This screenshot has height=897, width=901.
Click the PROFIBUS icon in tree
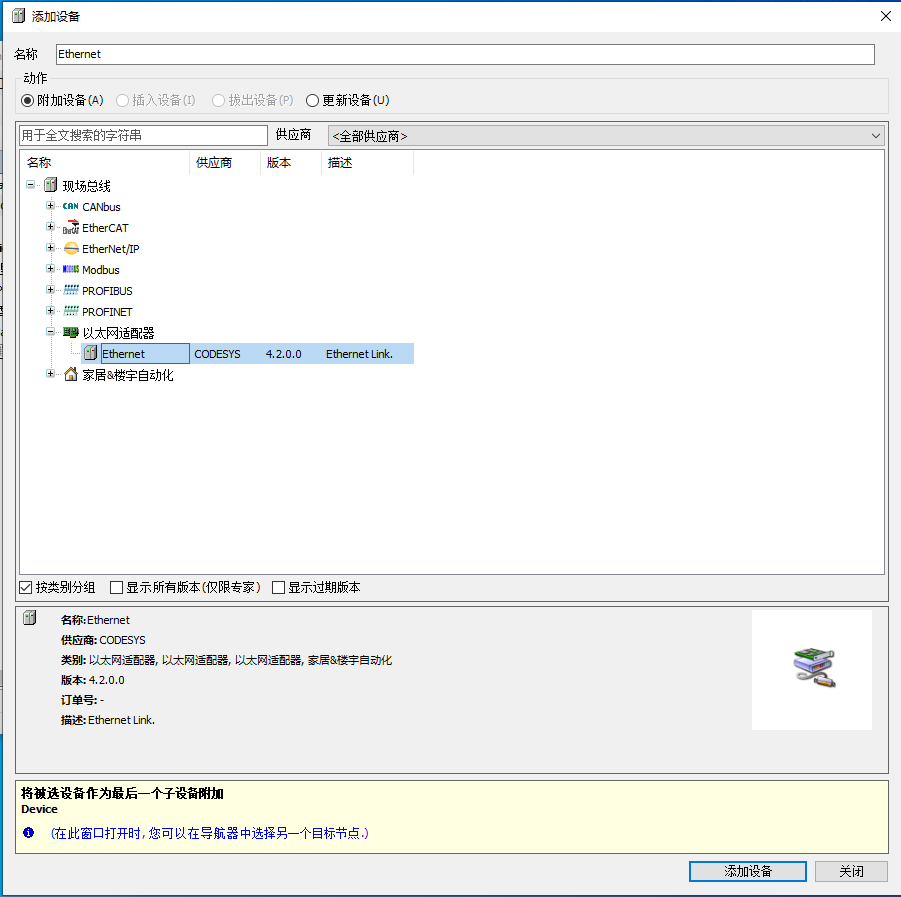(x=71, y=290)
